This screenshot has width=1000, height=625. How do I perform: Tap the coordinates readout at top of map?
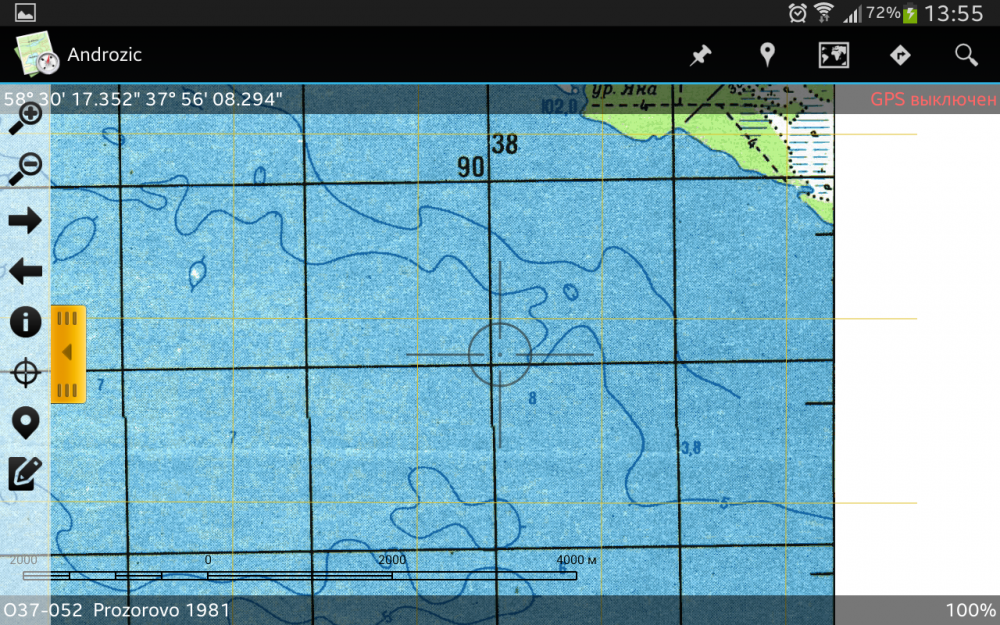click(143, 99)
